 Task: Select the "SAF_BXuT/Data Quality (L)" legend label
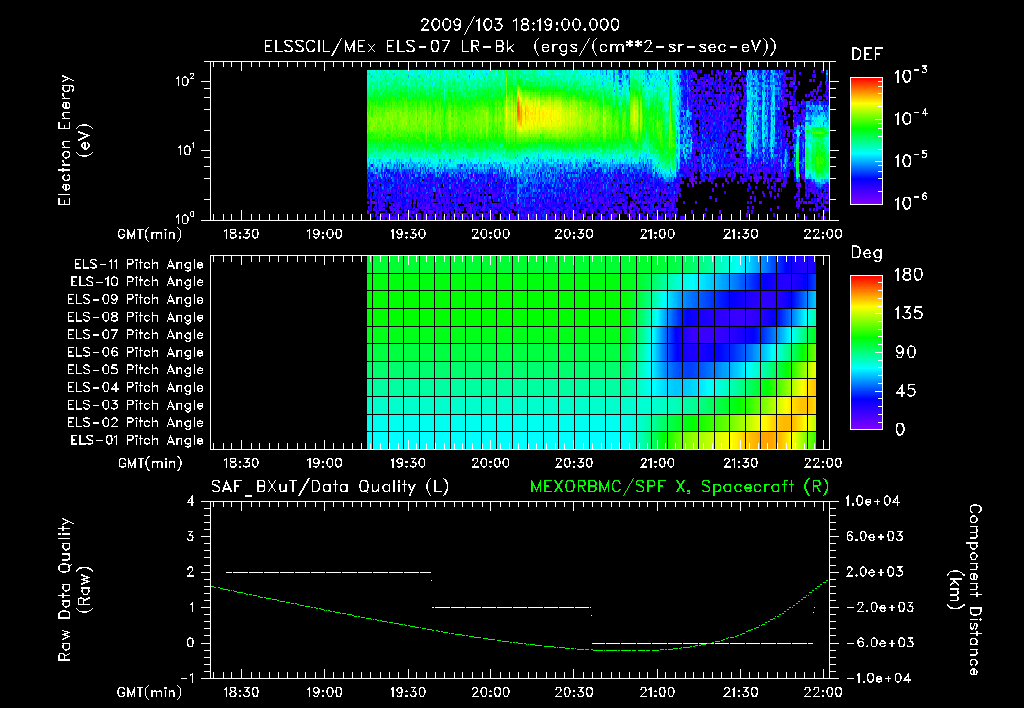coord(330,487)
